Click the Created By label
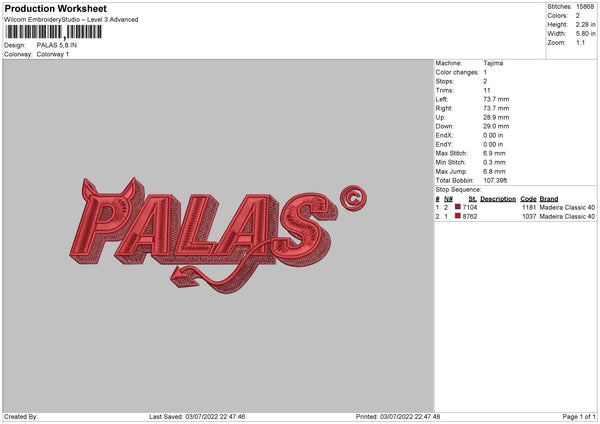Image resolution: width=600 pixels, height=424 pixels. (21, 416)
